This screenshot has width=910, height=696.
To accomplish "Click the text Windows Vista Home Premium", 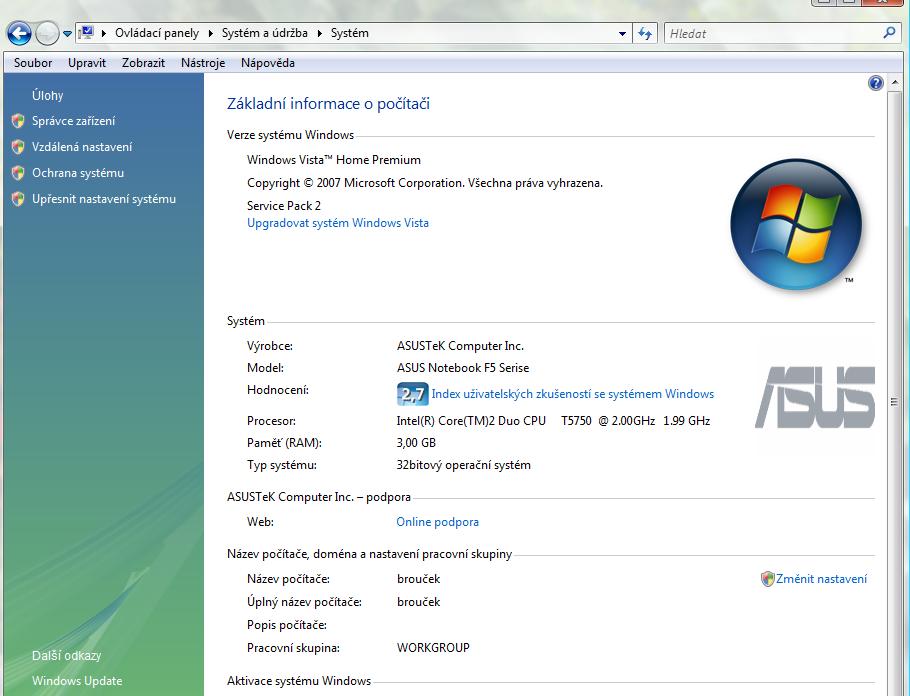I will (334, 160).
